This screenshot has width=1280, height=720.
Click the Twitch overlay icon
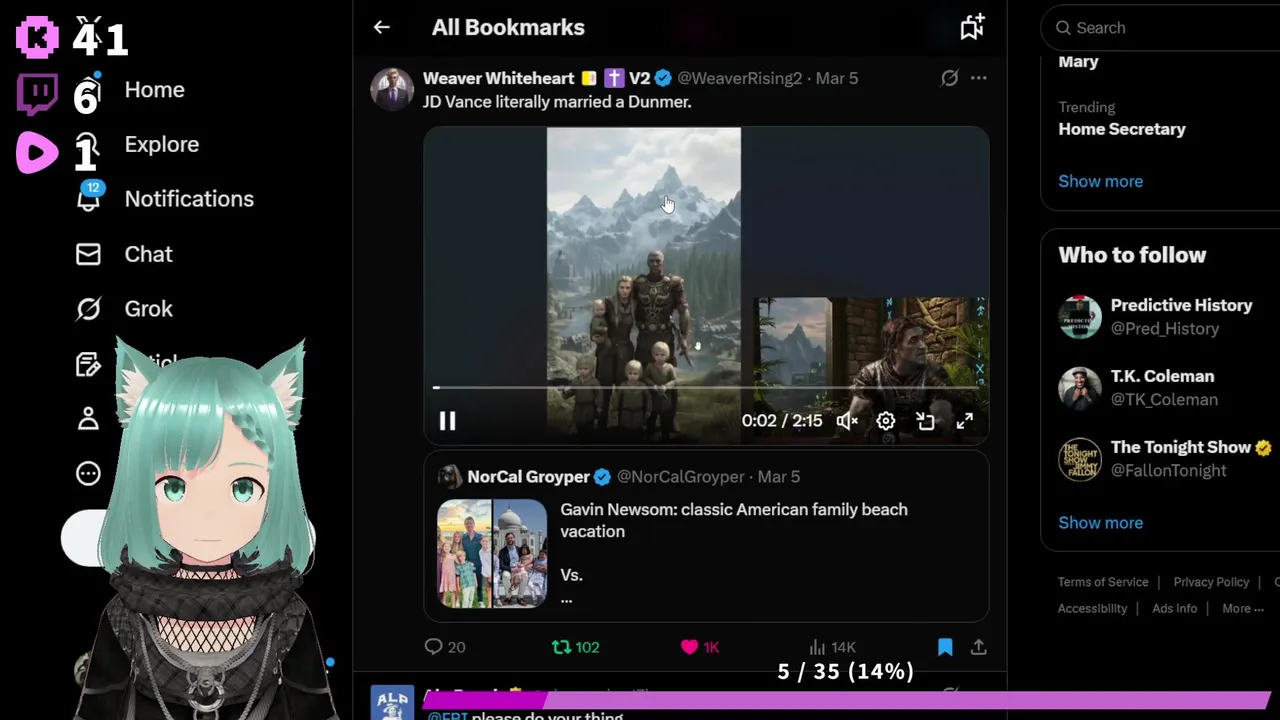(37, 95)
